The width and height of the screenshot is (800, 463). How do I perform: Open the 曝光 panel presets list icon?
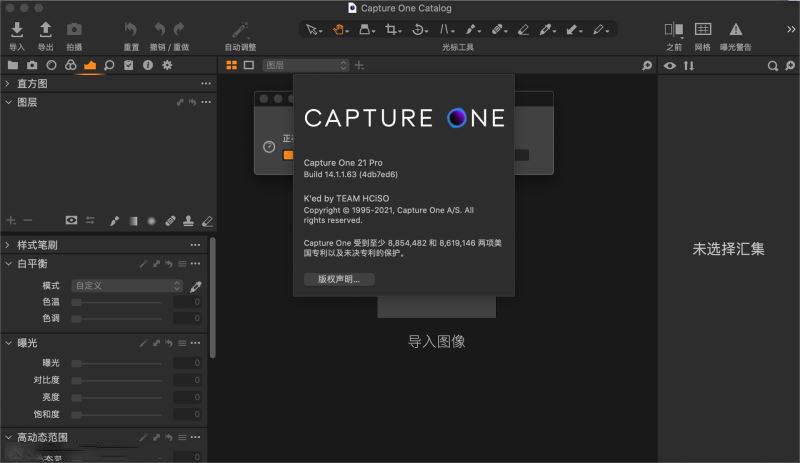(x=182, y=343)
